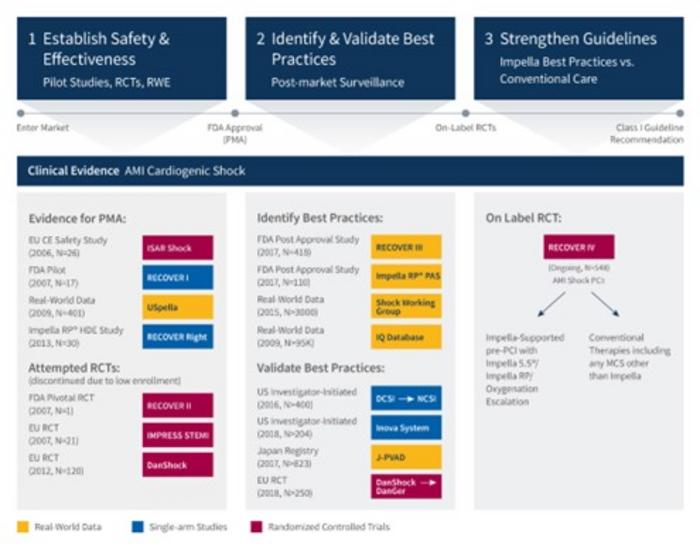Click the Enter Market timeline dot

pyautogui.click(x=19, y=113)
